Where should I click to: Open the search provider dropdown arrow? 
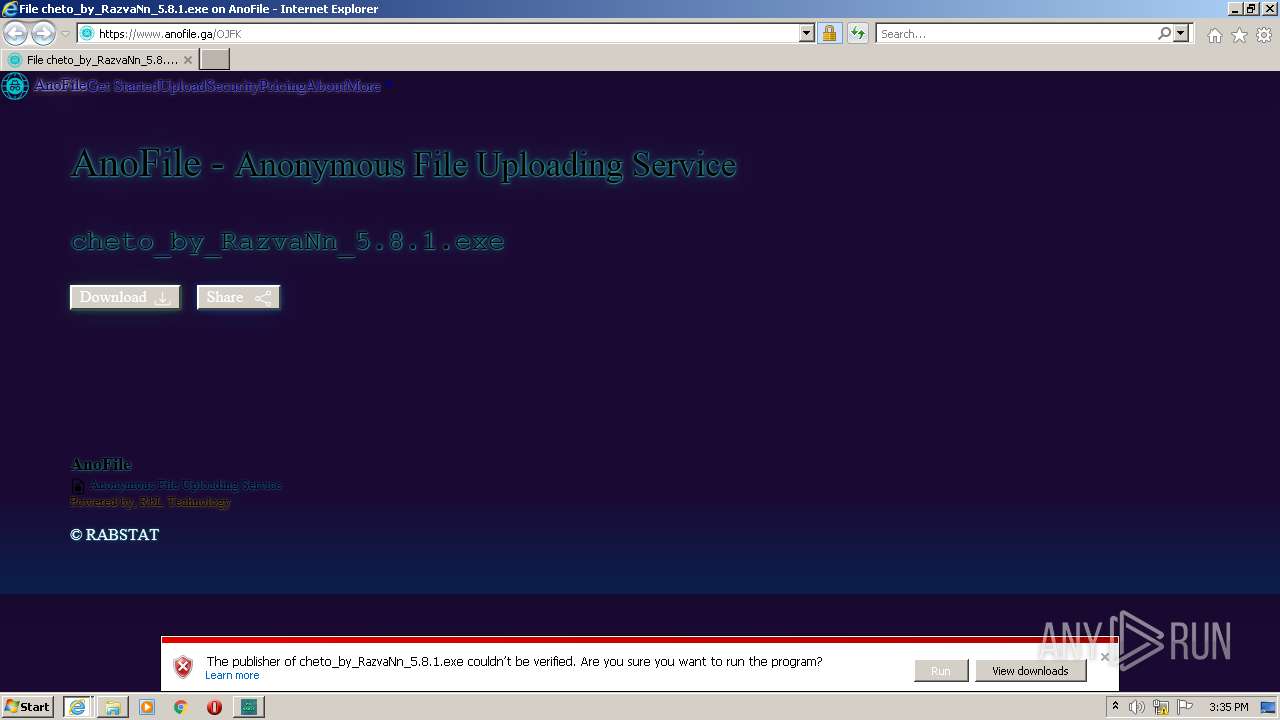[1181, 34]
